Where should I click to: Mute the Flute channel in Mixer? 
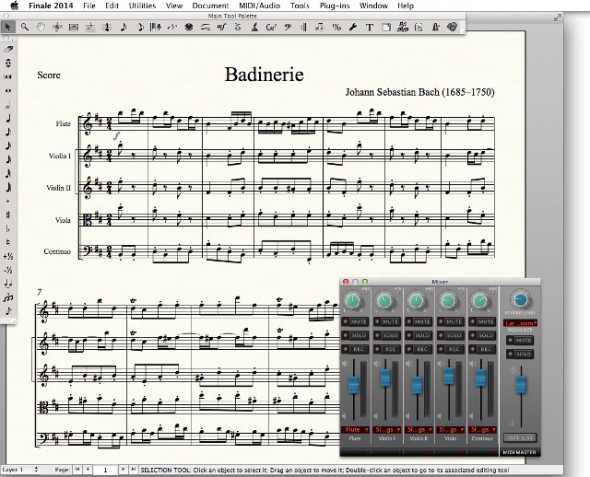pyautogui.click(x=355, y=322)
